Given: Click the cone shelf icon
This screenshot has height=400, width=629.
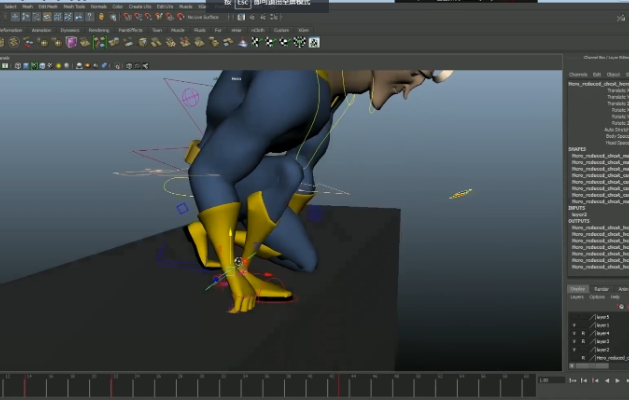Looking at the screenshot, I should tap(243, 42).
